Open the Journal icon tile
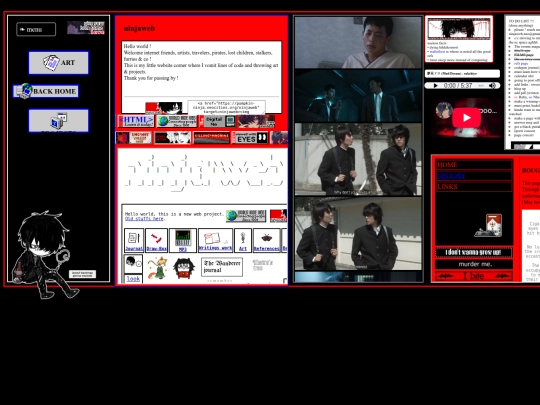Image resolution: width=540 pixels, height=405 pixels. point(134,240)
